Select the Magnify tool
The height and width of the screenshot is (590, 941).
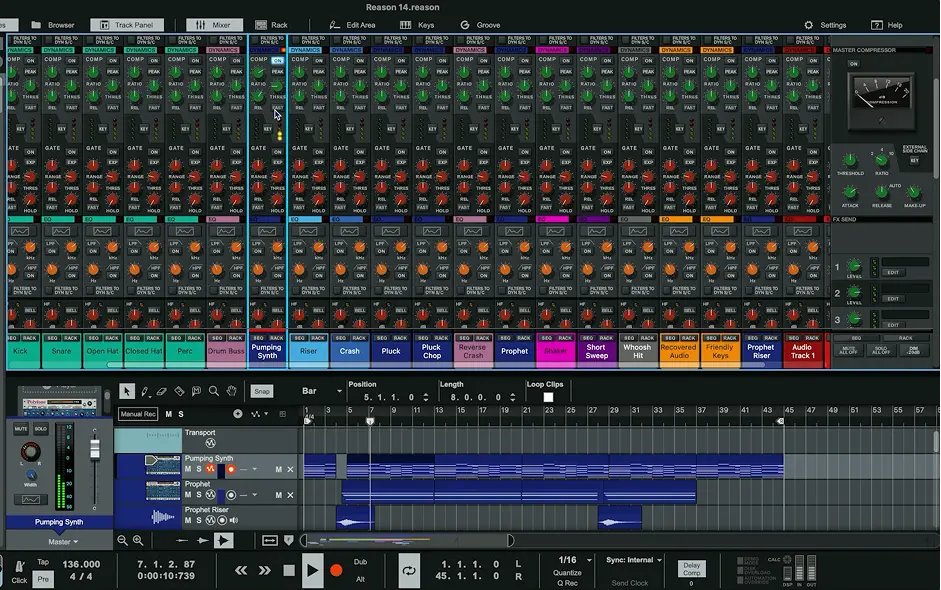(x=214, y=391)
